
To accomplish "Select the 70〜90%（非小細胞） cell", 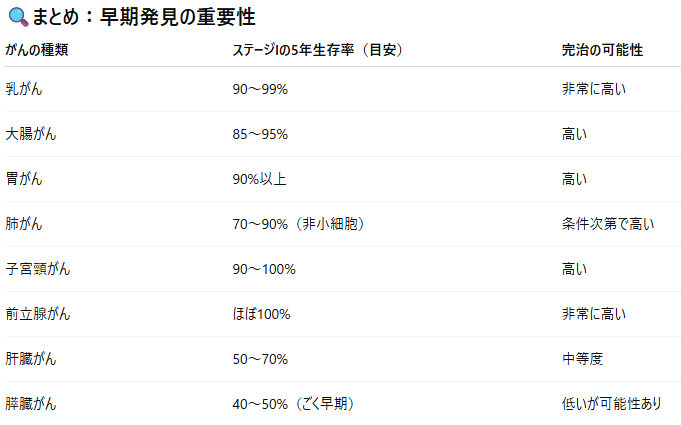I will tap(298, 224).
